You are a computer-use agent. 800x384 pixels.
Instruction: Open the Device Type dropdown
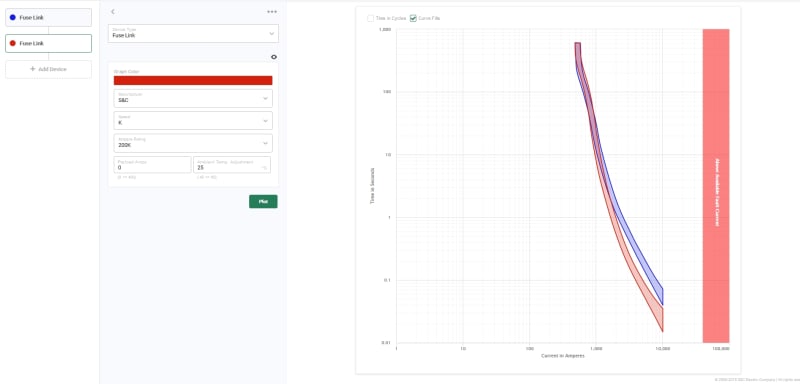point(193,34)
